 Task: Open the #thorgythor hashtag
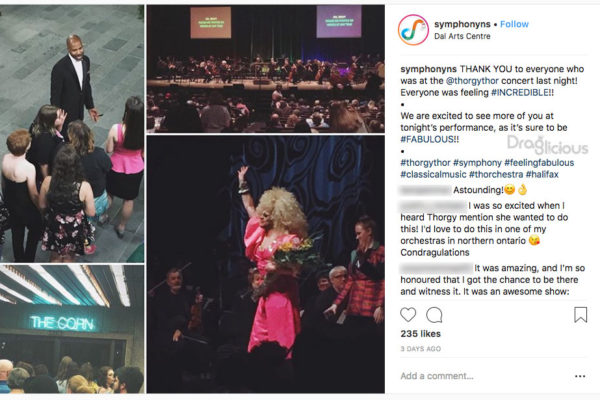[x=425, y=163]
